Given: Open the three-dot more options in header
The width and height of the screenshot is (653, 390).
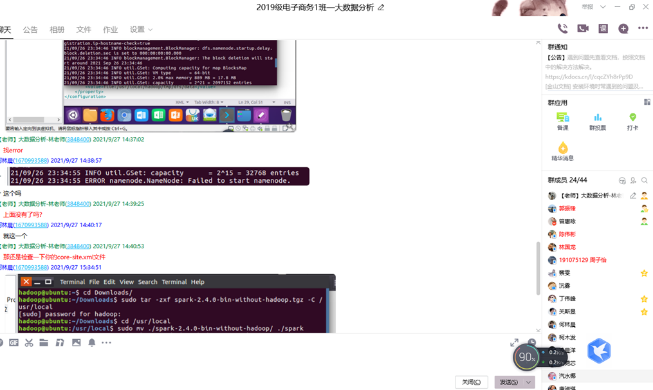Looking at the screenshot, I should click(643, 28).
